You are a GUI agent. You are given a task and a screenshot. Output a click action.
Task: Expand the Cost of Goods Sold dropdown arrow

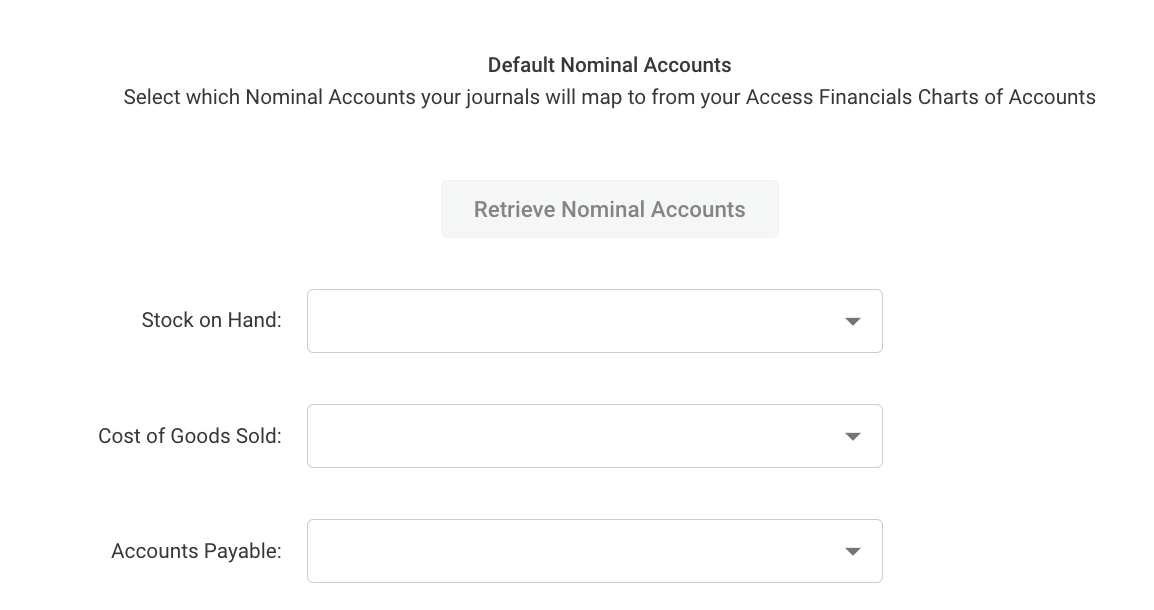point(852,435)
